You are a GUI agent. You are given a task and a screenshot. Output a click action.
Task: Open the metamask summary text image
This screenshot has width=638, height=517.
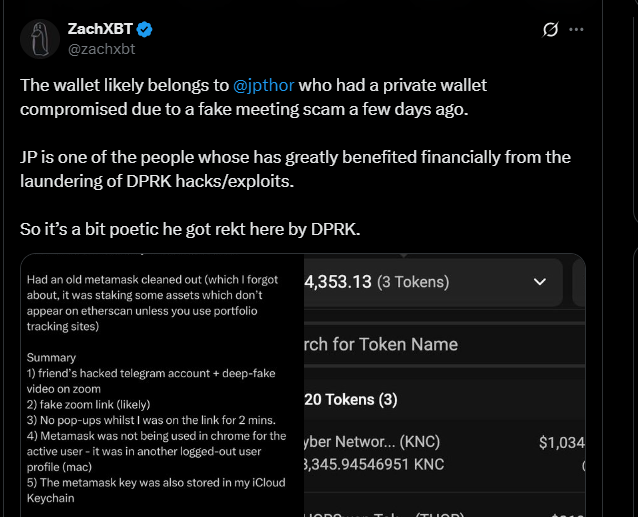point(162,385)
